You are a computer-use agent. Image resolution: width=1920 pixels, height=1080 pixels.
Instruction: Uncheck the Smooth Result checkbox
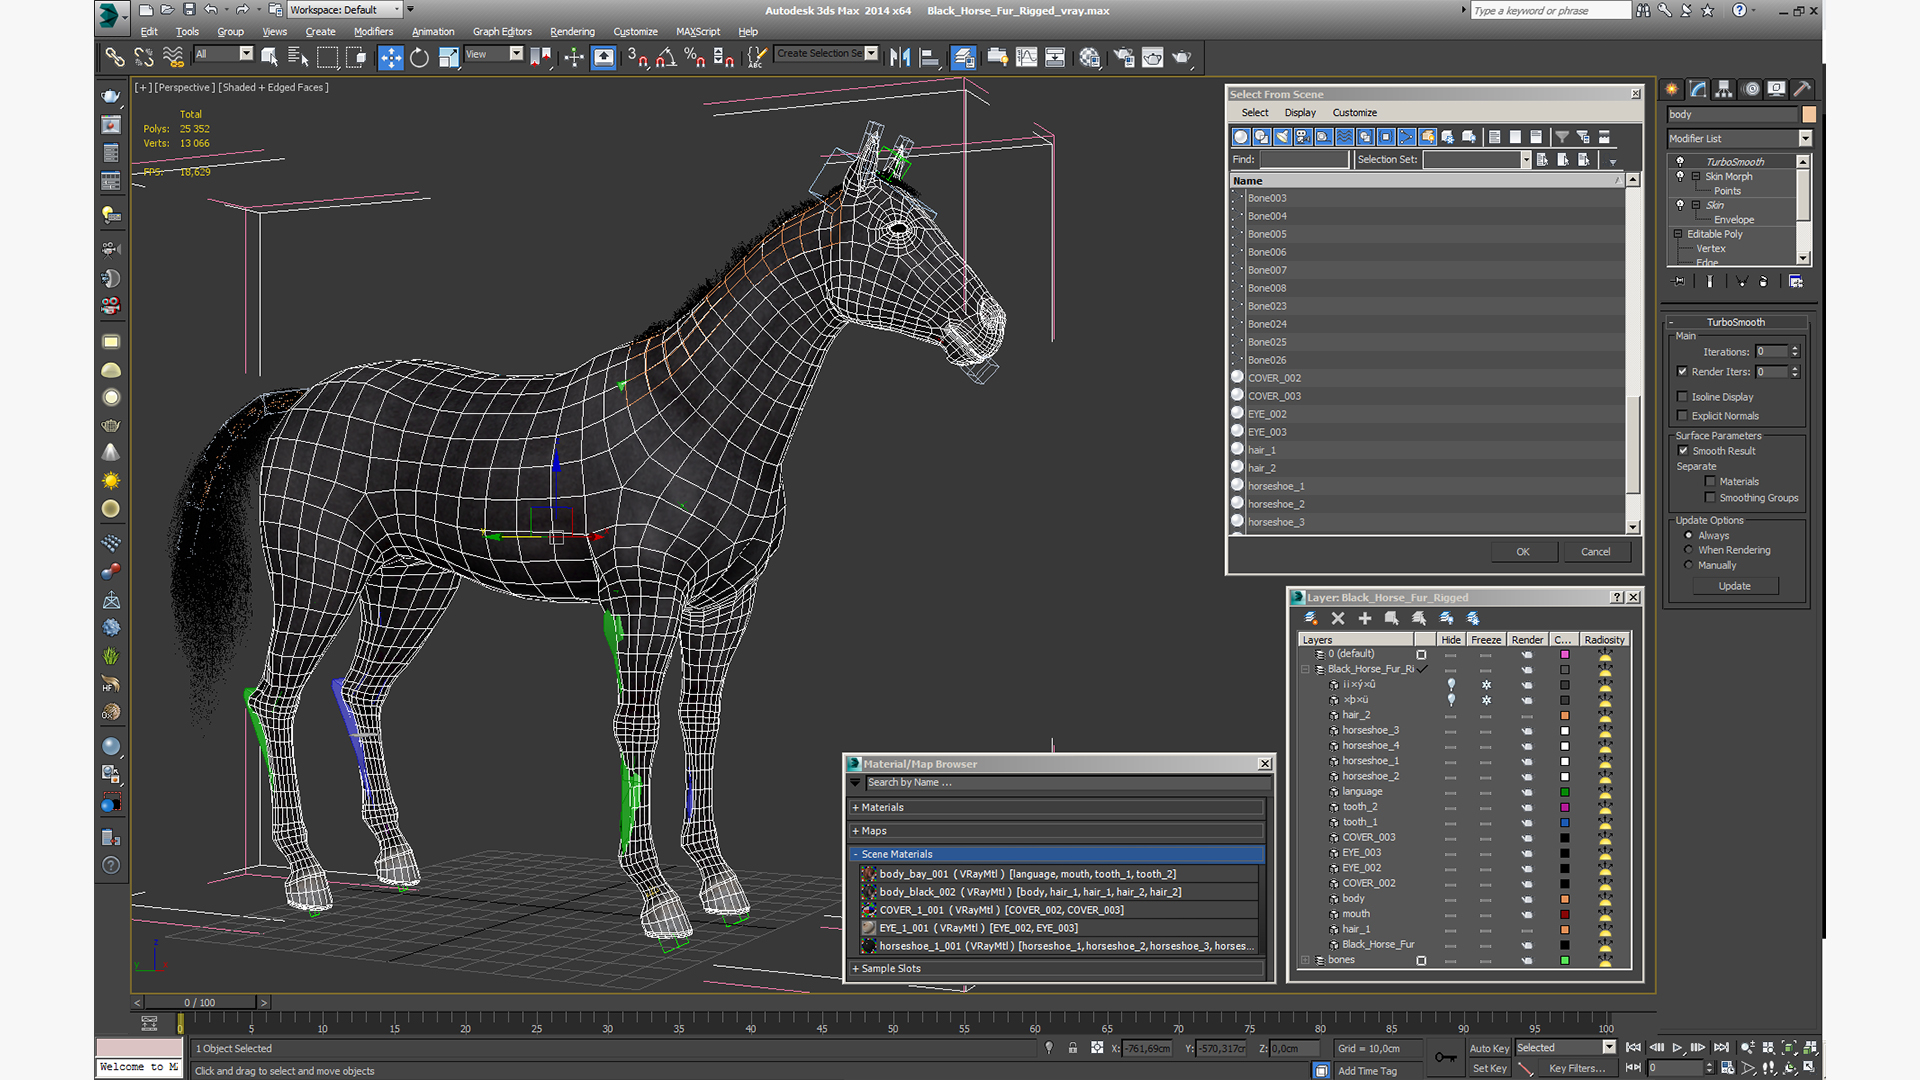tap(1683, 451)
